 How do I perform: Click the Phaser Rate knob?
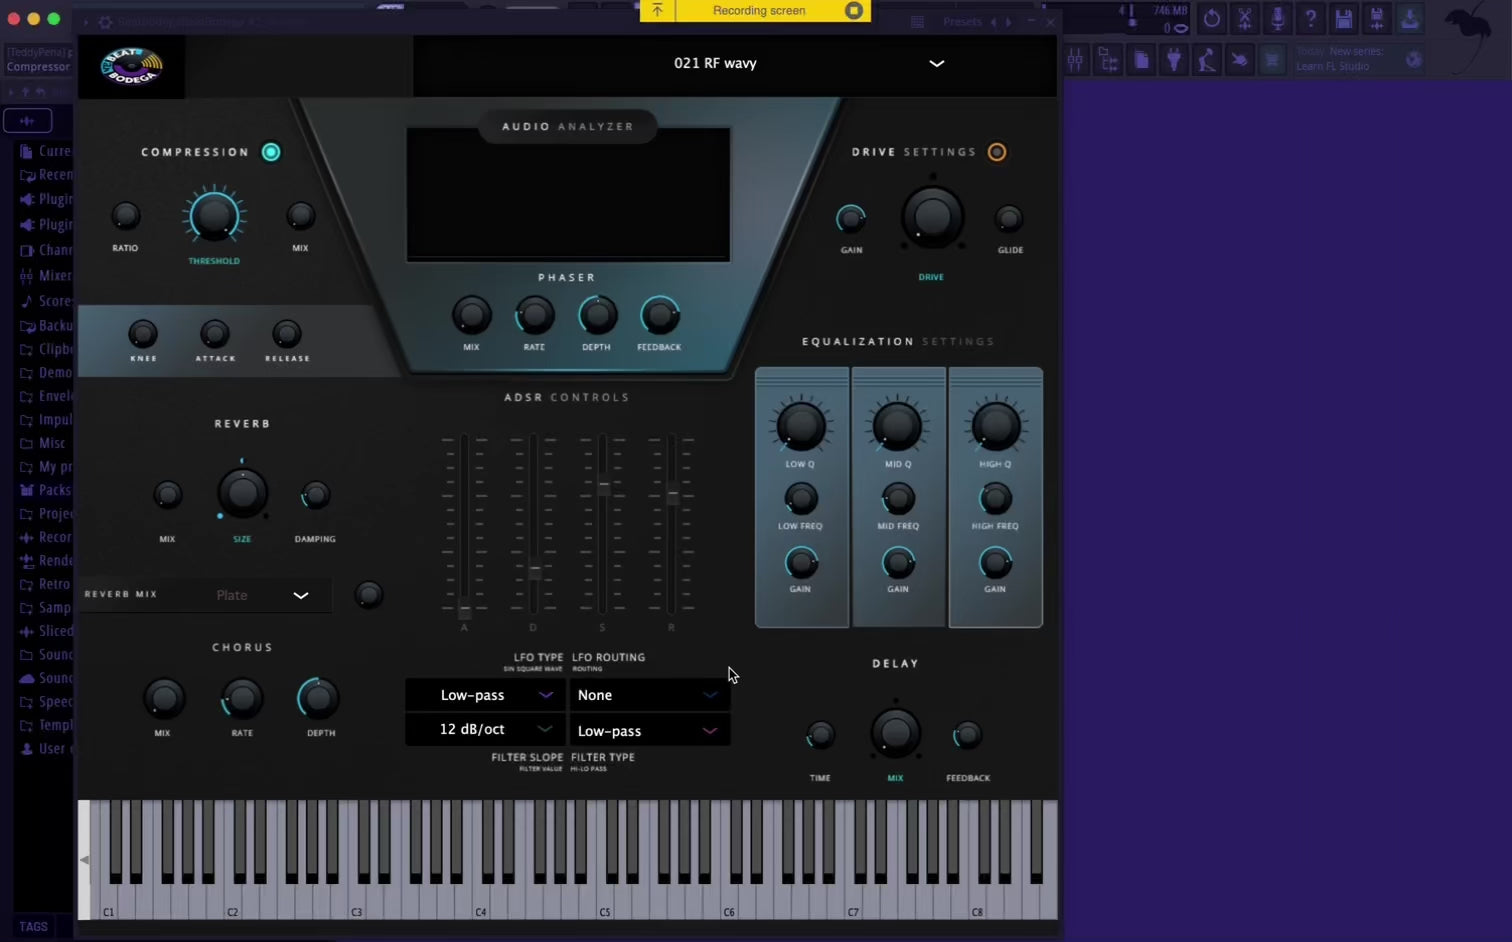(534, 316)
